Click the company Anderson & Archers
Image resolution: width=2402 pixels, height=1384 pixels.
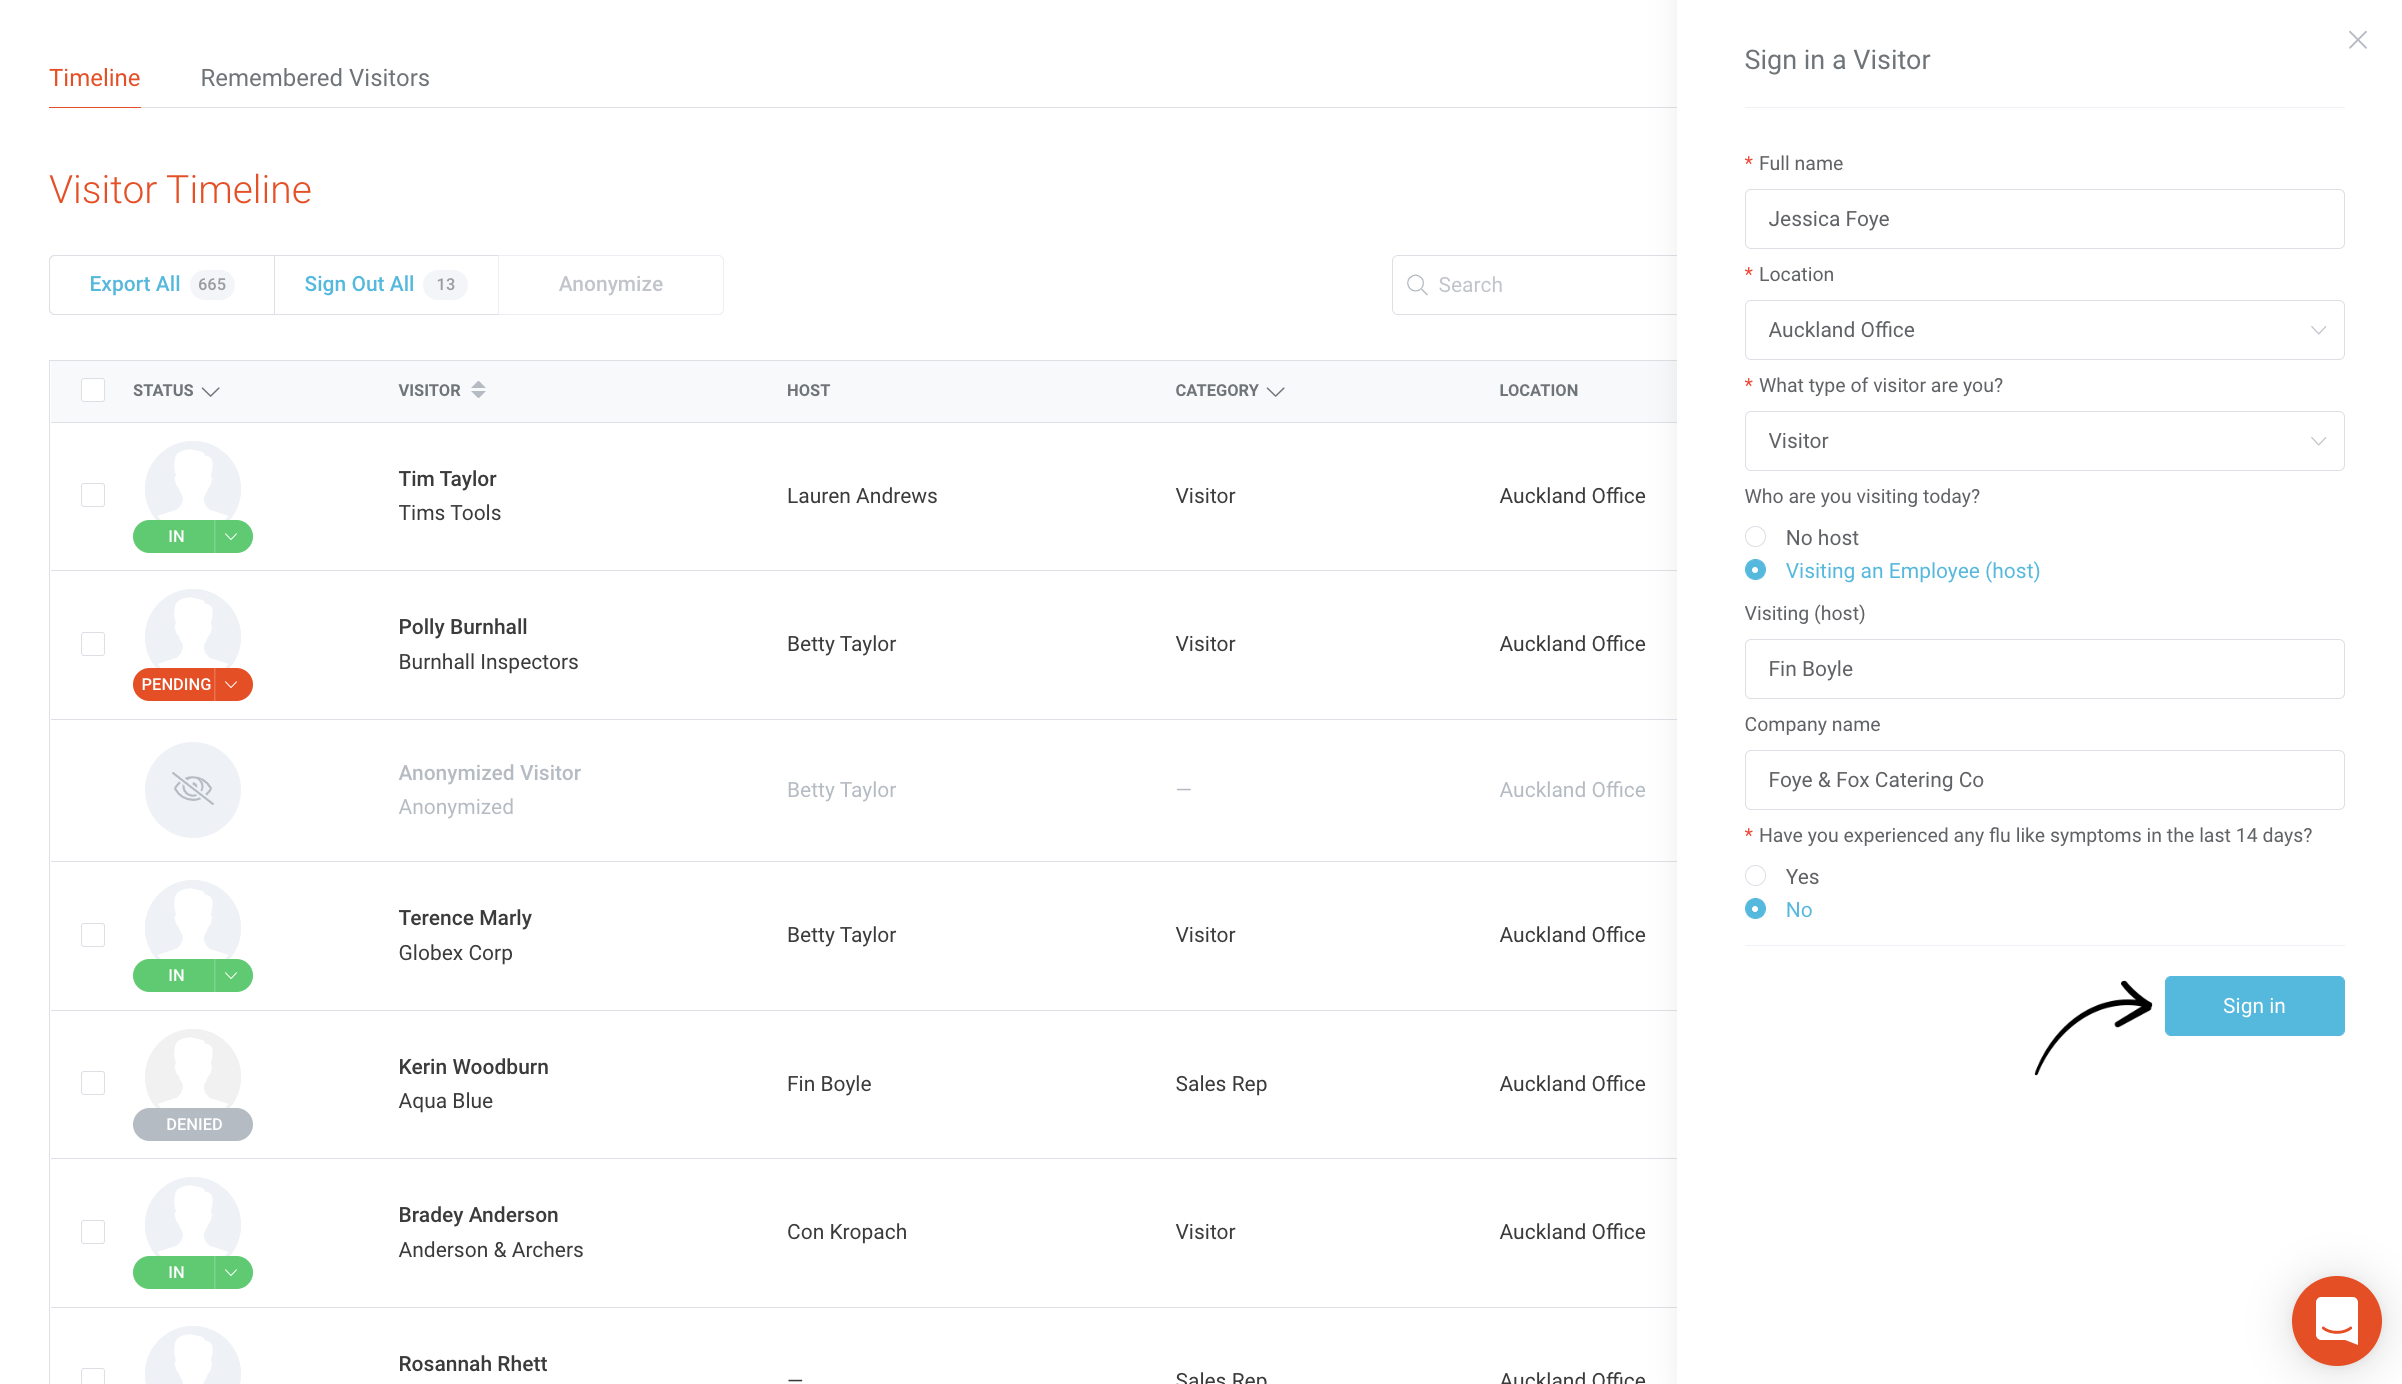490,1250
